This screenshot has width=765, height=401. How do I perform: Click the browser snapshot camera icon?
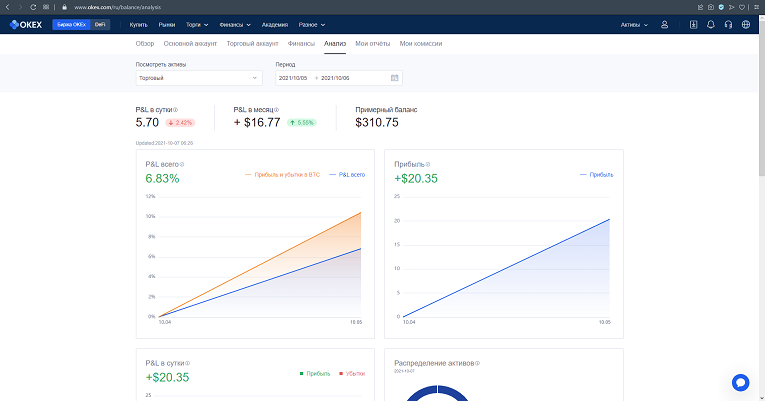point(711,7)
